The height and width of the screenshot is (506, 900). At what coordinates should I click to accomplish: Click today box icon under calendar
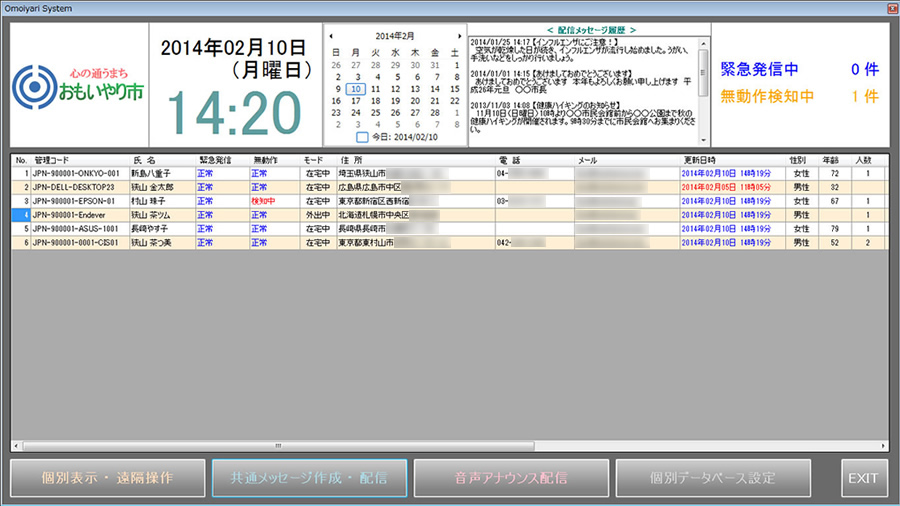point(363,137)
